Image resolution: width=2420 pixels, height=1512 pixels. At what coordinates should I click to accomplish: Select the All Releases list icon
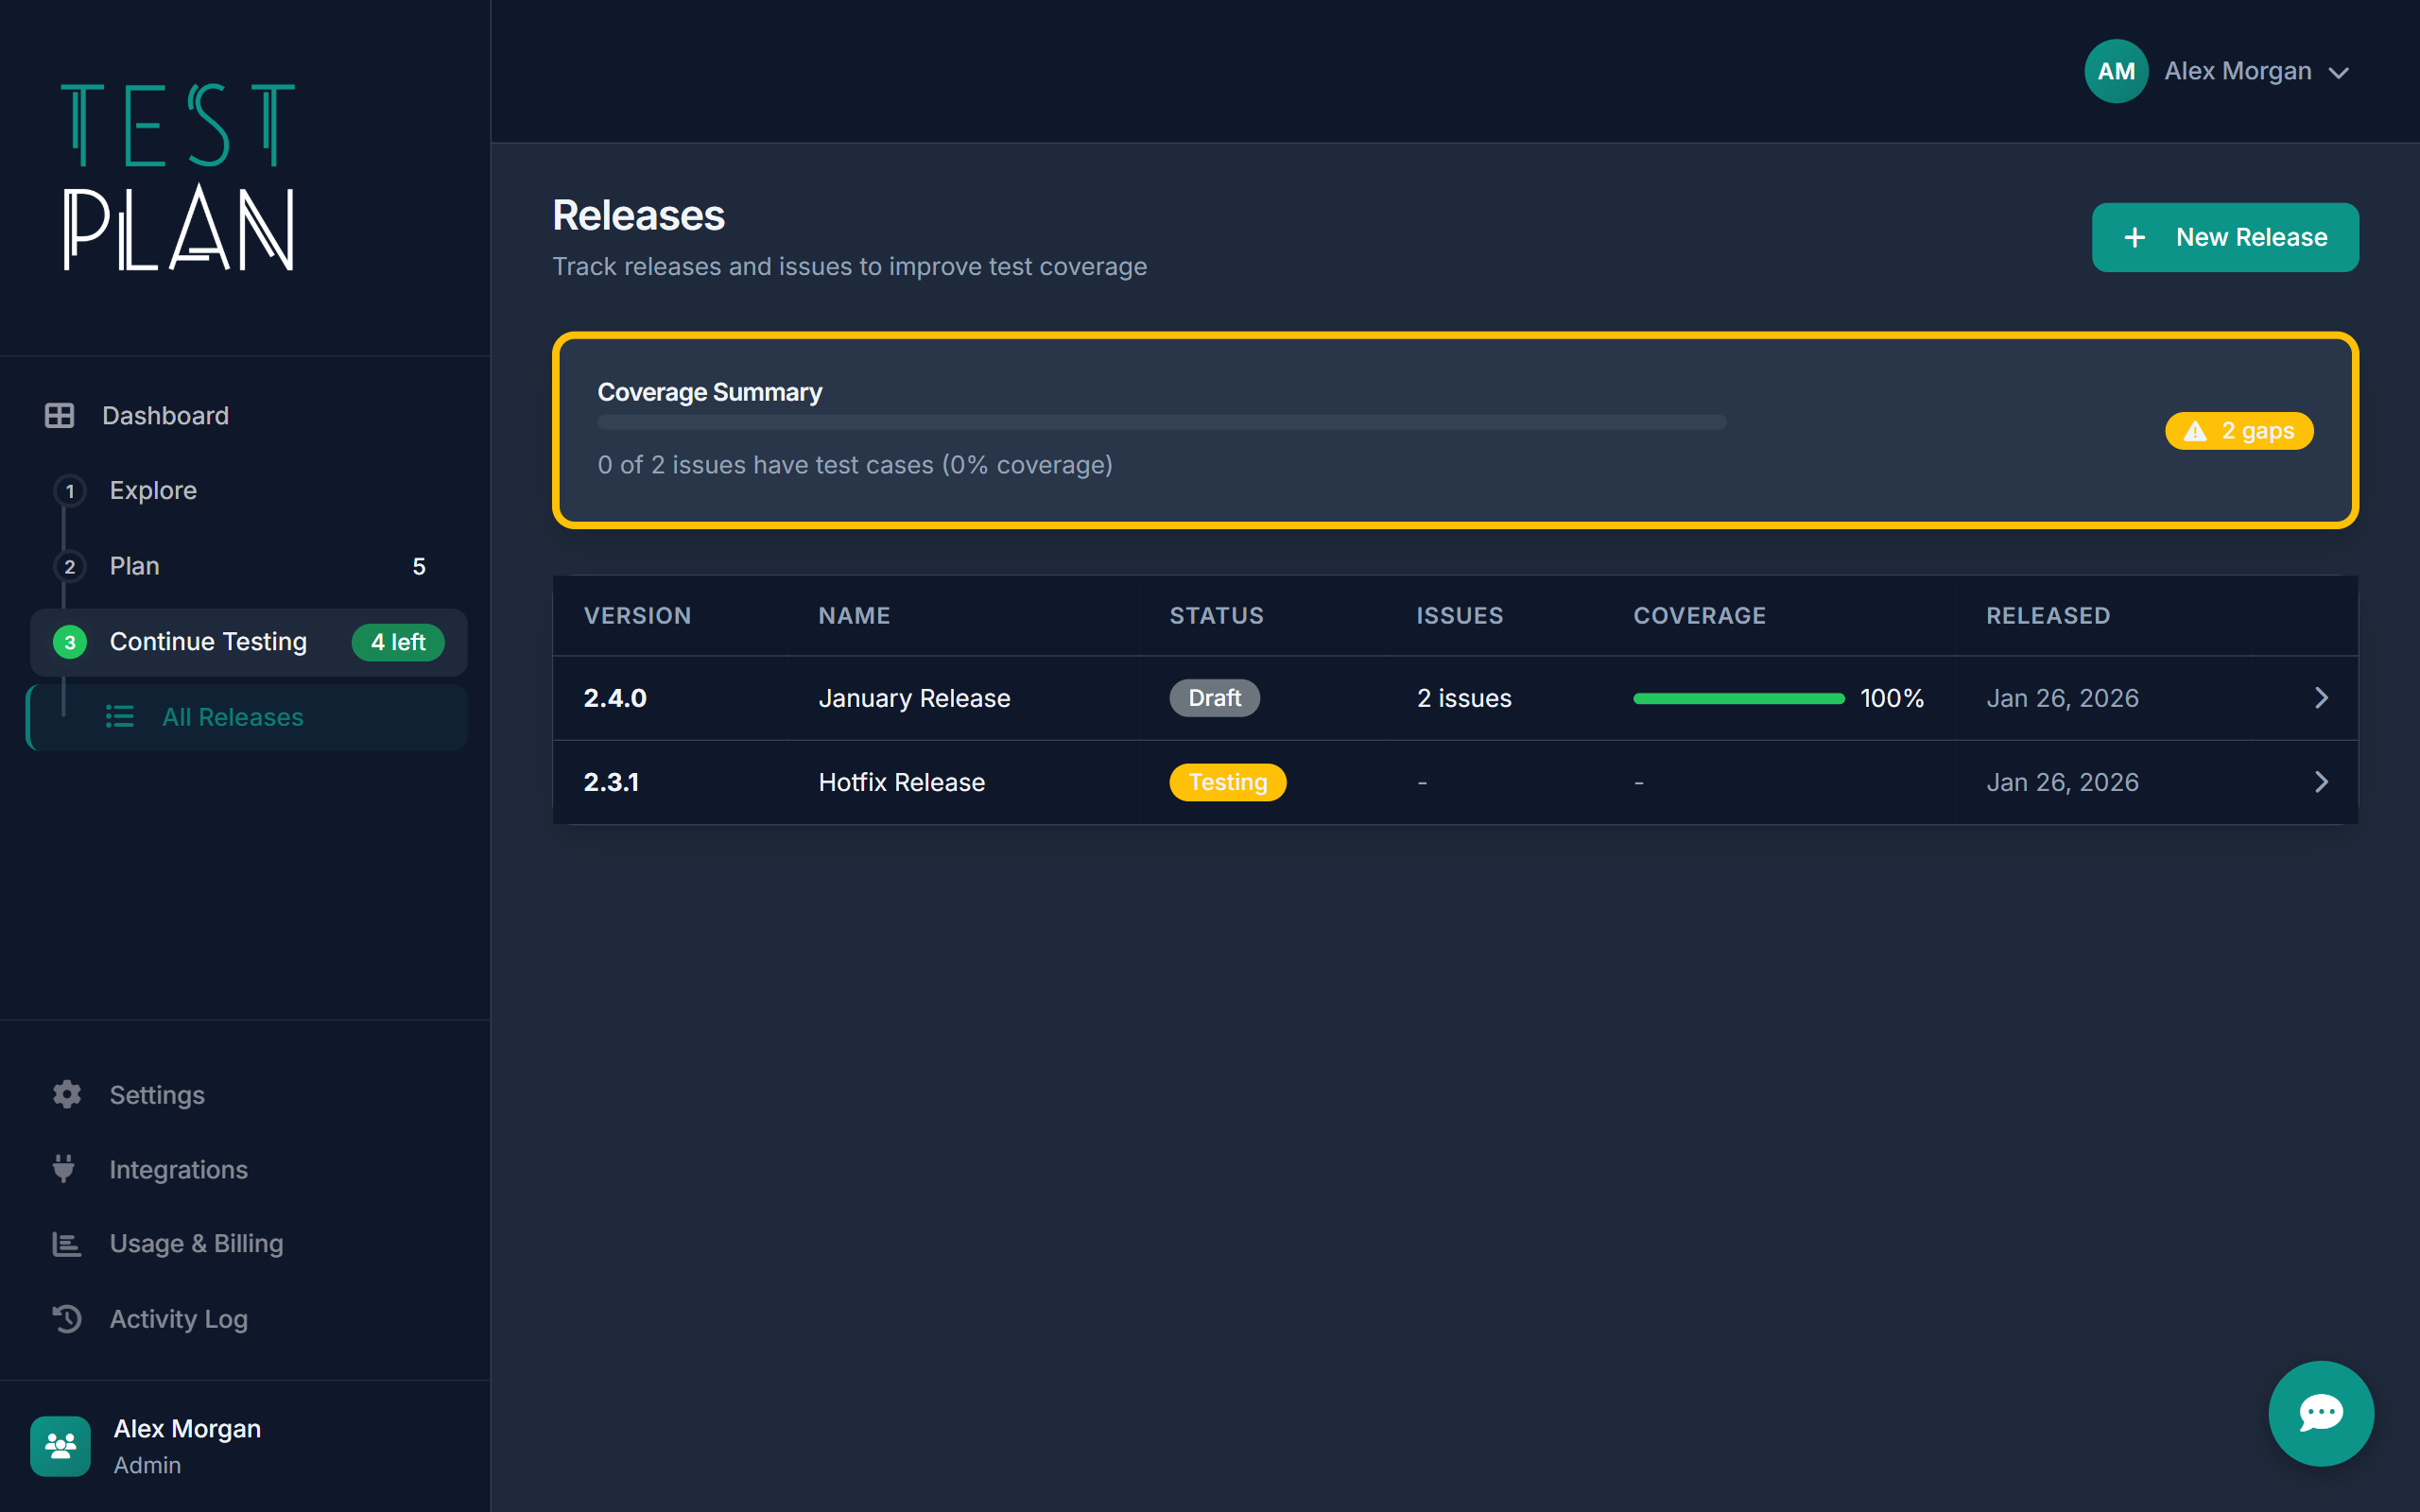click(x=120, y=717)
